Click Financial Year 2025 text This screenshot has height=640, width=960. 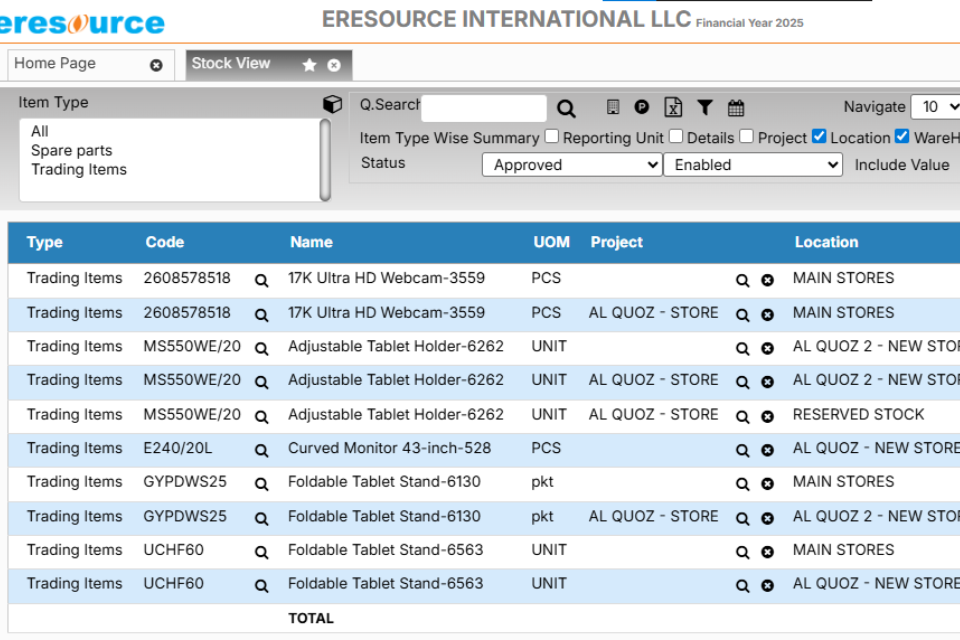click(x=749, y=23)
